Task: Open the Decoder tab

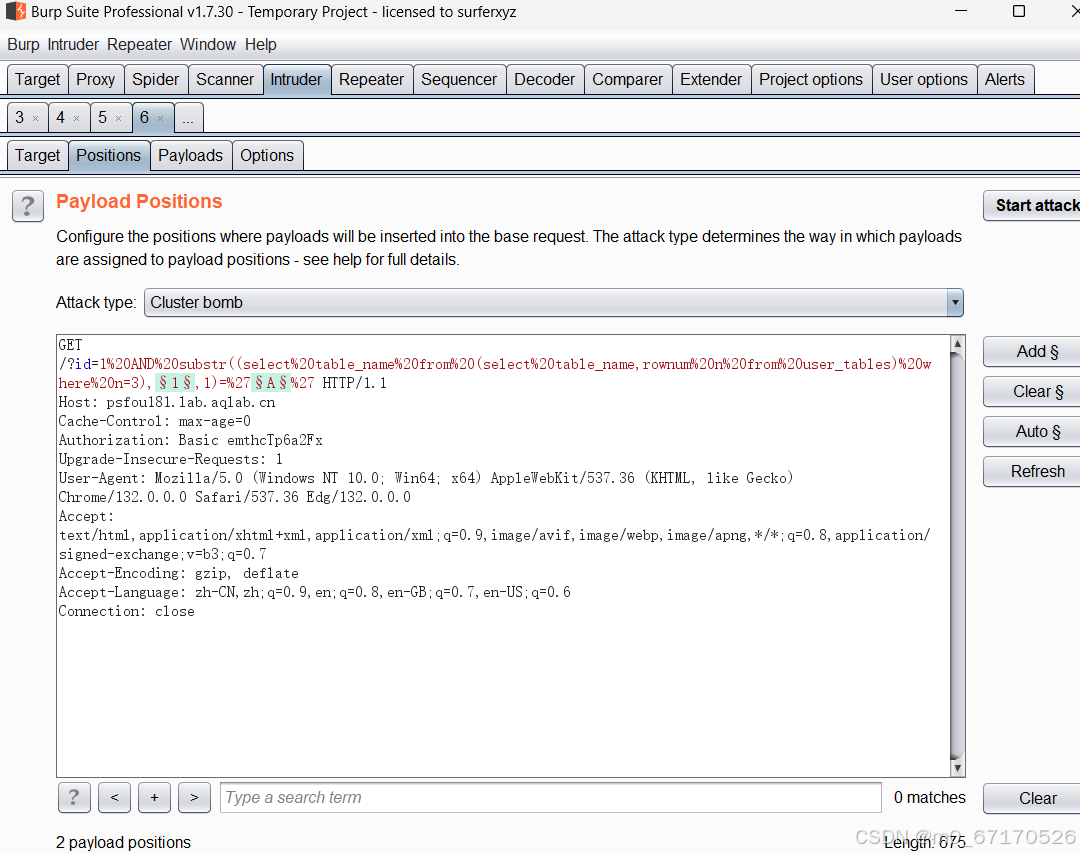Action: pyautogui.click(x=544, y=80)
